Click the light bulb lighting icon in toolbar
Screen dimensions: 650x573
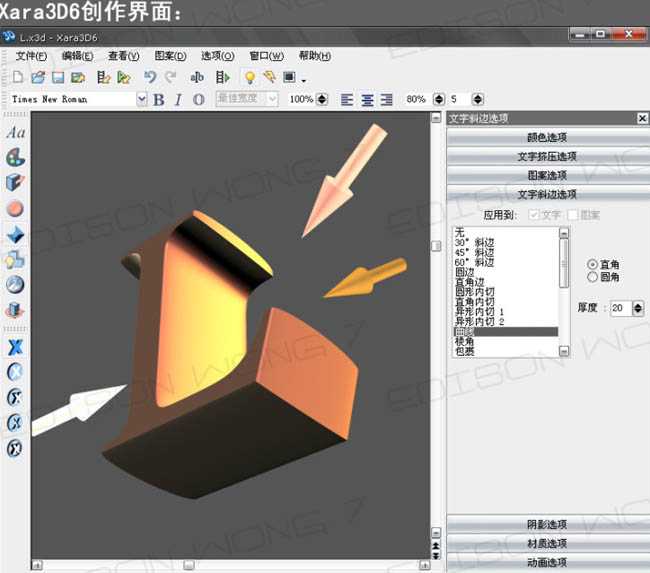[x=250, y=77]
